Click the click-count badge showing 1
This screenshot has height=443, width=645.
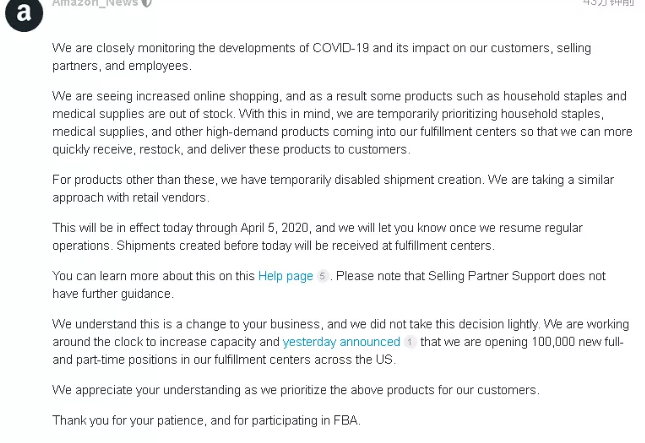coord(410,342)
